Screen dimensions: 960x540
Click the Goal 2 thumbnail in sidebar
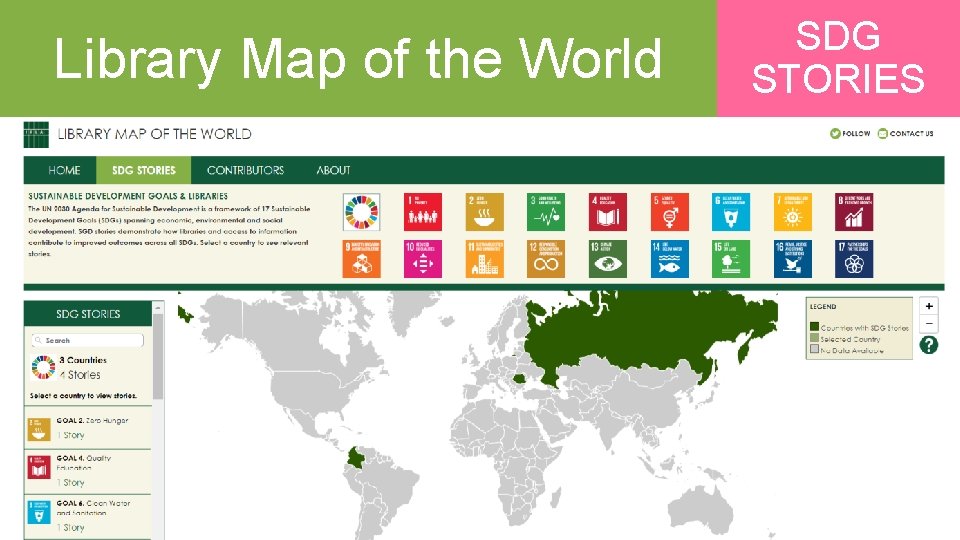[39, 429]
